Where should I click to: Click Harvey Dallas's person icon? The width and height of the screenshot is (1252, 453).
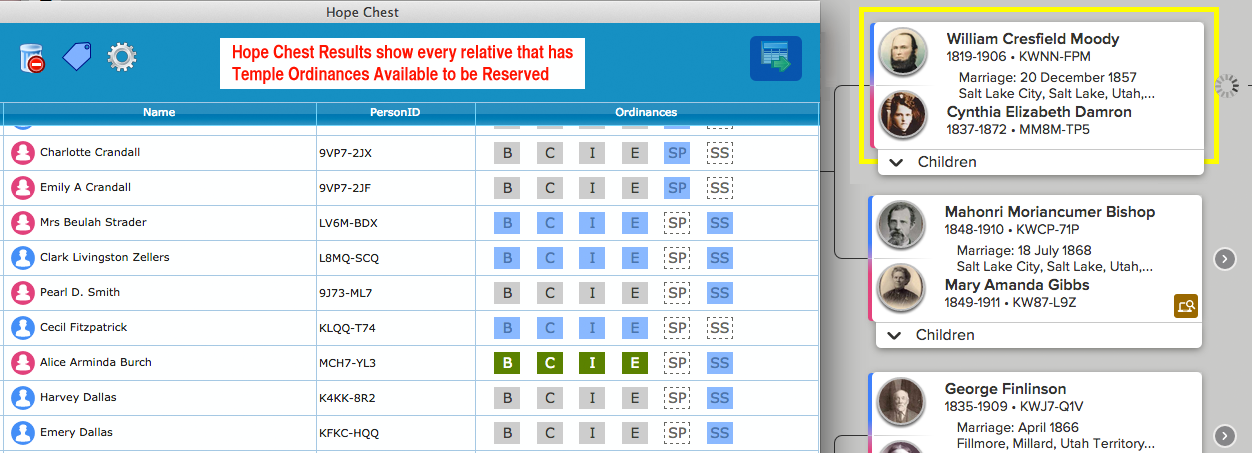click(x=22, y=398)
